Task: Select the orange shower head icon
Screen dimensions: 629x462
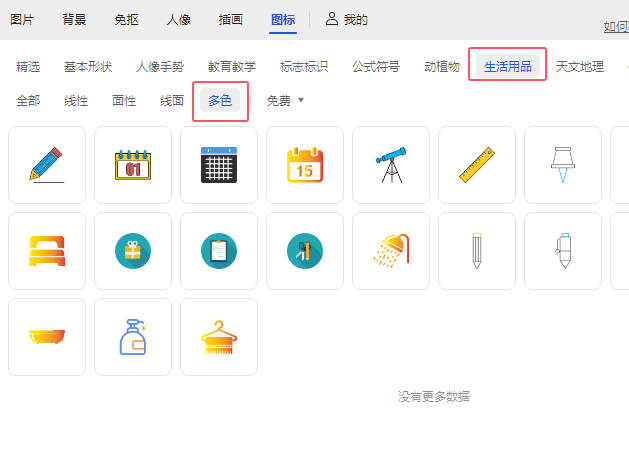Action: (391, 251)
